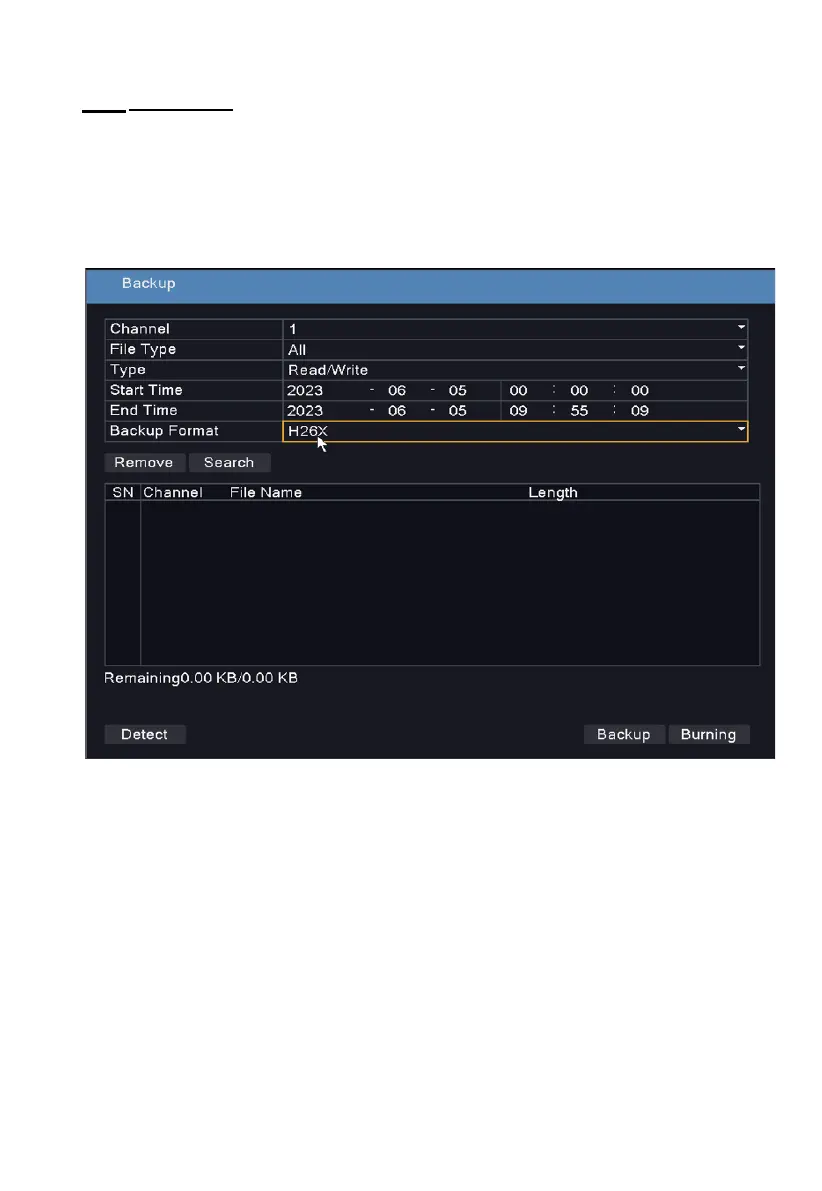Screen dimensions: 822x1191
Task: Click the Remove button
Action: 144,463
